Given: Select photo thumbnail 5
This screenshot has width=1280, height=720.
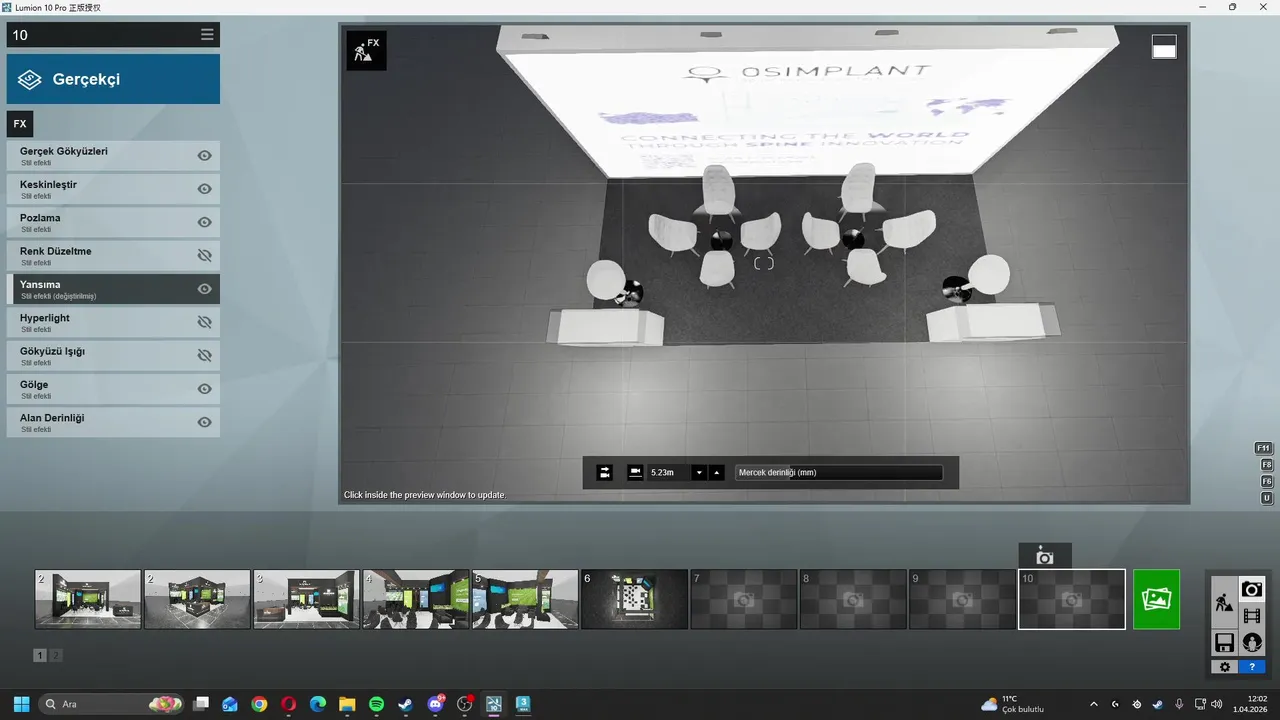Looking at the screenshot, I should [525, 599].
